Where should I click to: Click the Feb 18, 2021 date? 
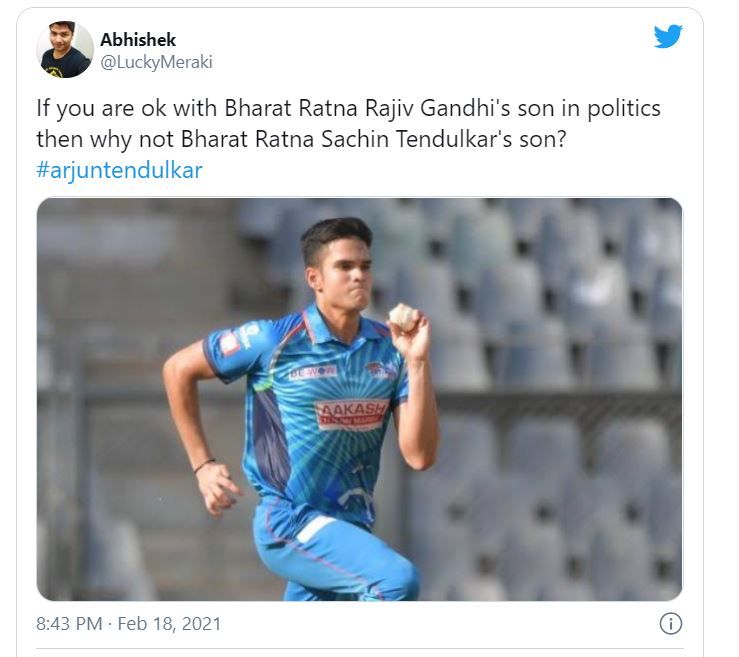coord(170,624)
